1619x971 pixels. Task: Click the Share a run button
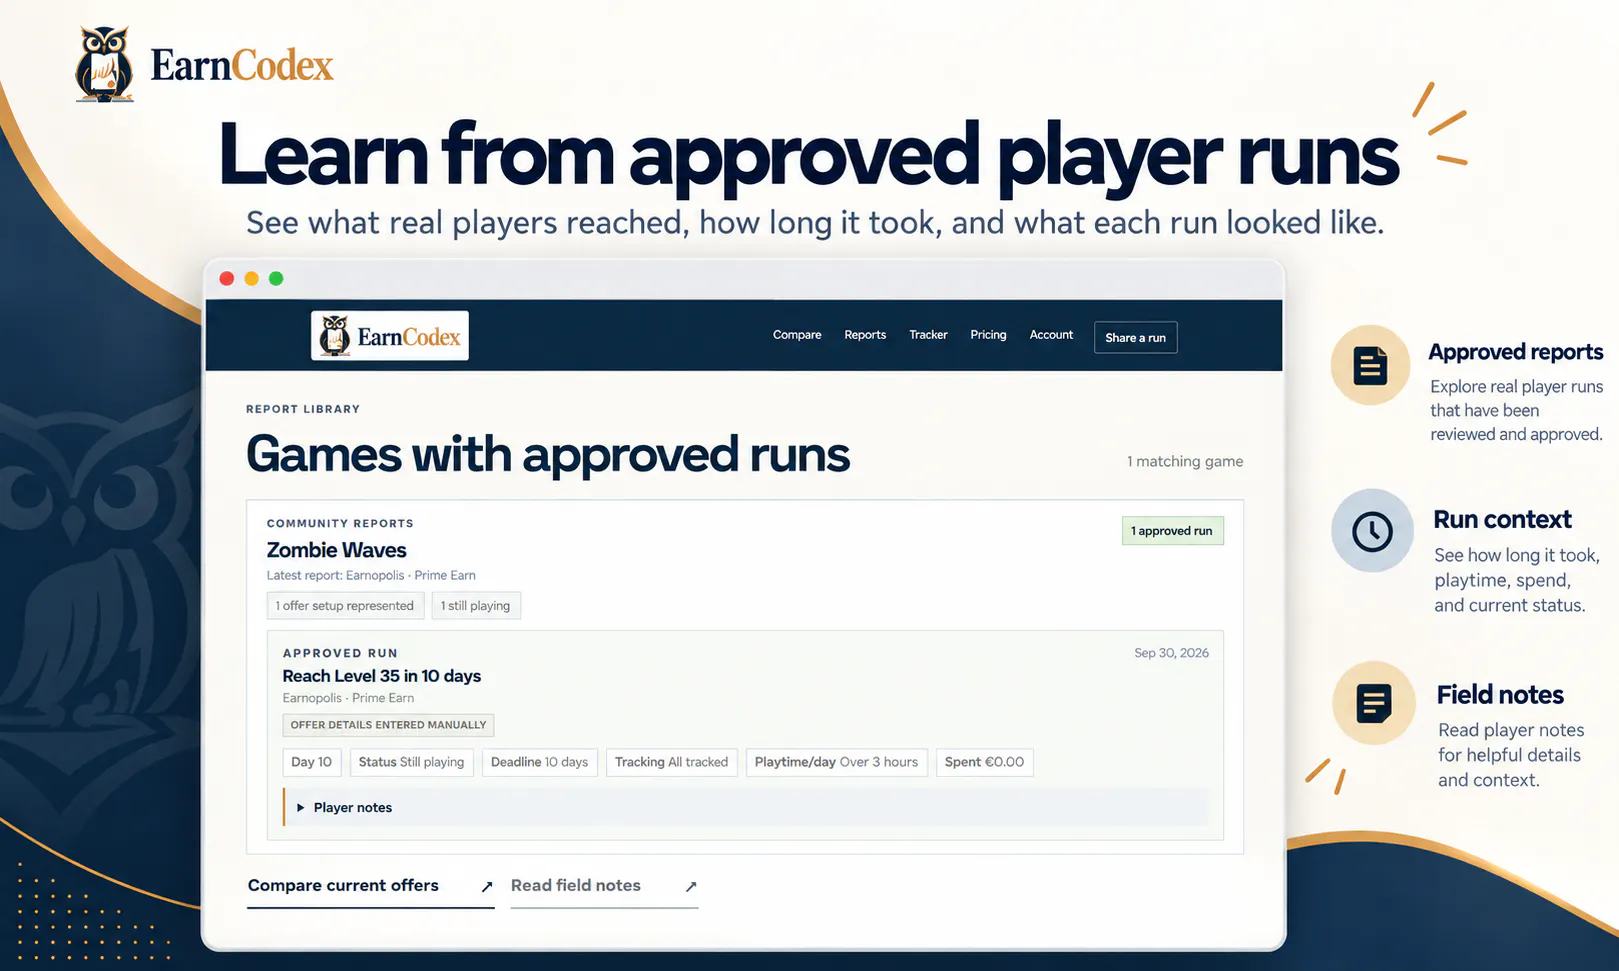tap(1136, 337)
